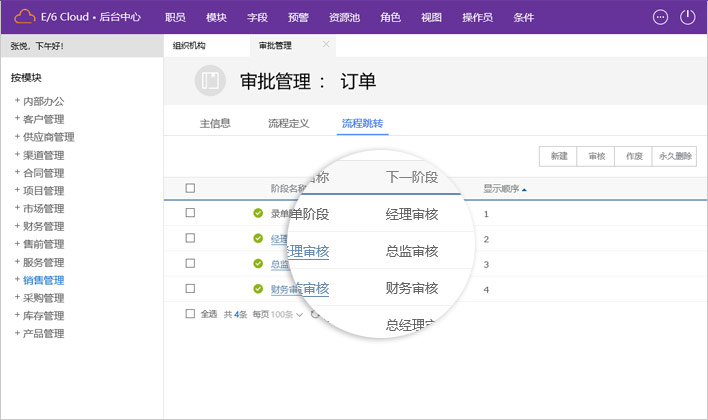Check the first row checkbox
The image size is (708, 420).
[x=190, y=213]
